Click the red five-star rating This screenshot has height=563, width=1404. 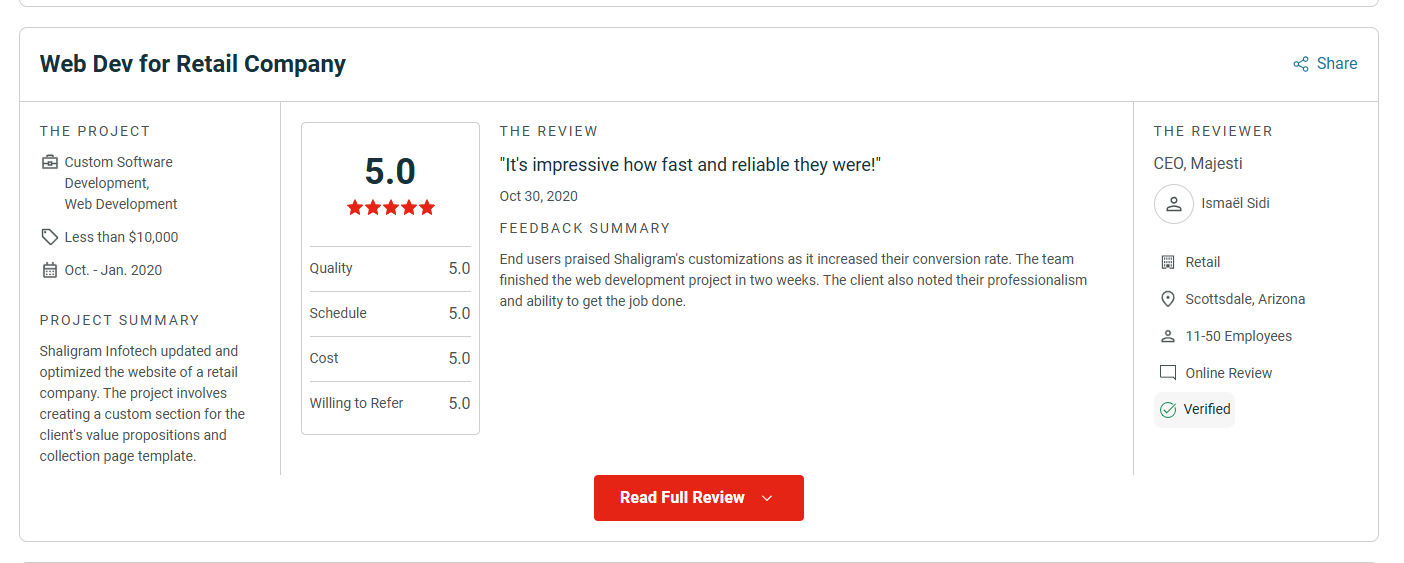tap(391, 208)
